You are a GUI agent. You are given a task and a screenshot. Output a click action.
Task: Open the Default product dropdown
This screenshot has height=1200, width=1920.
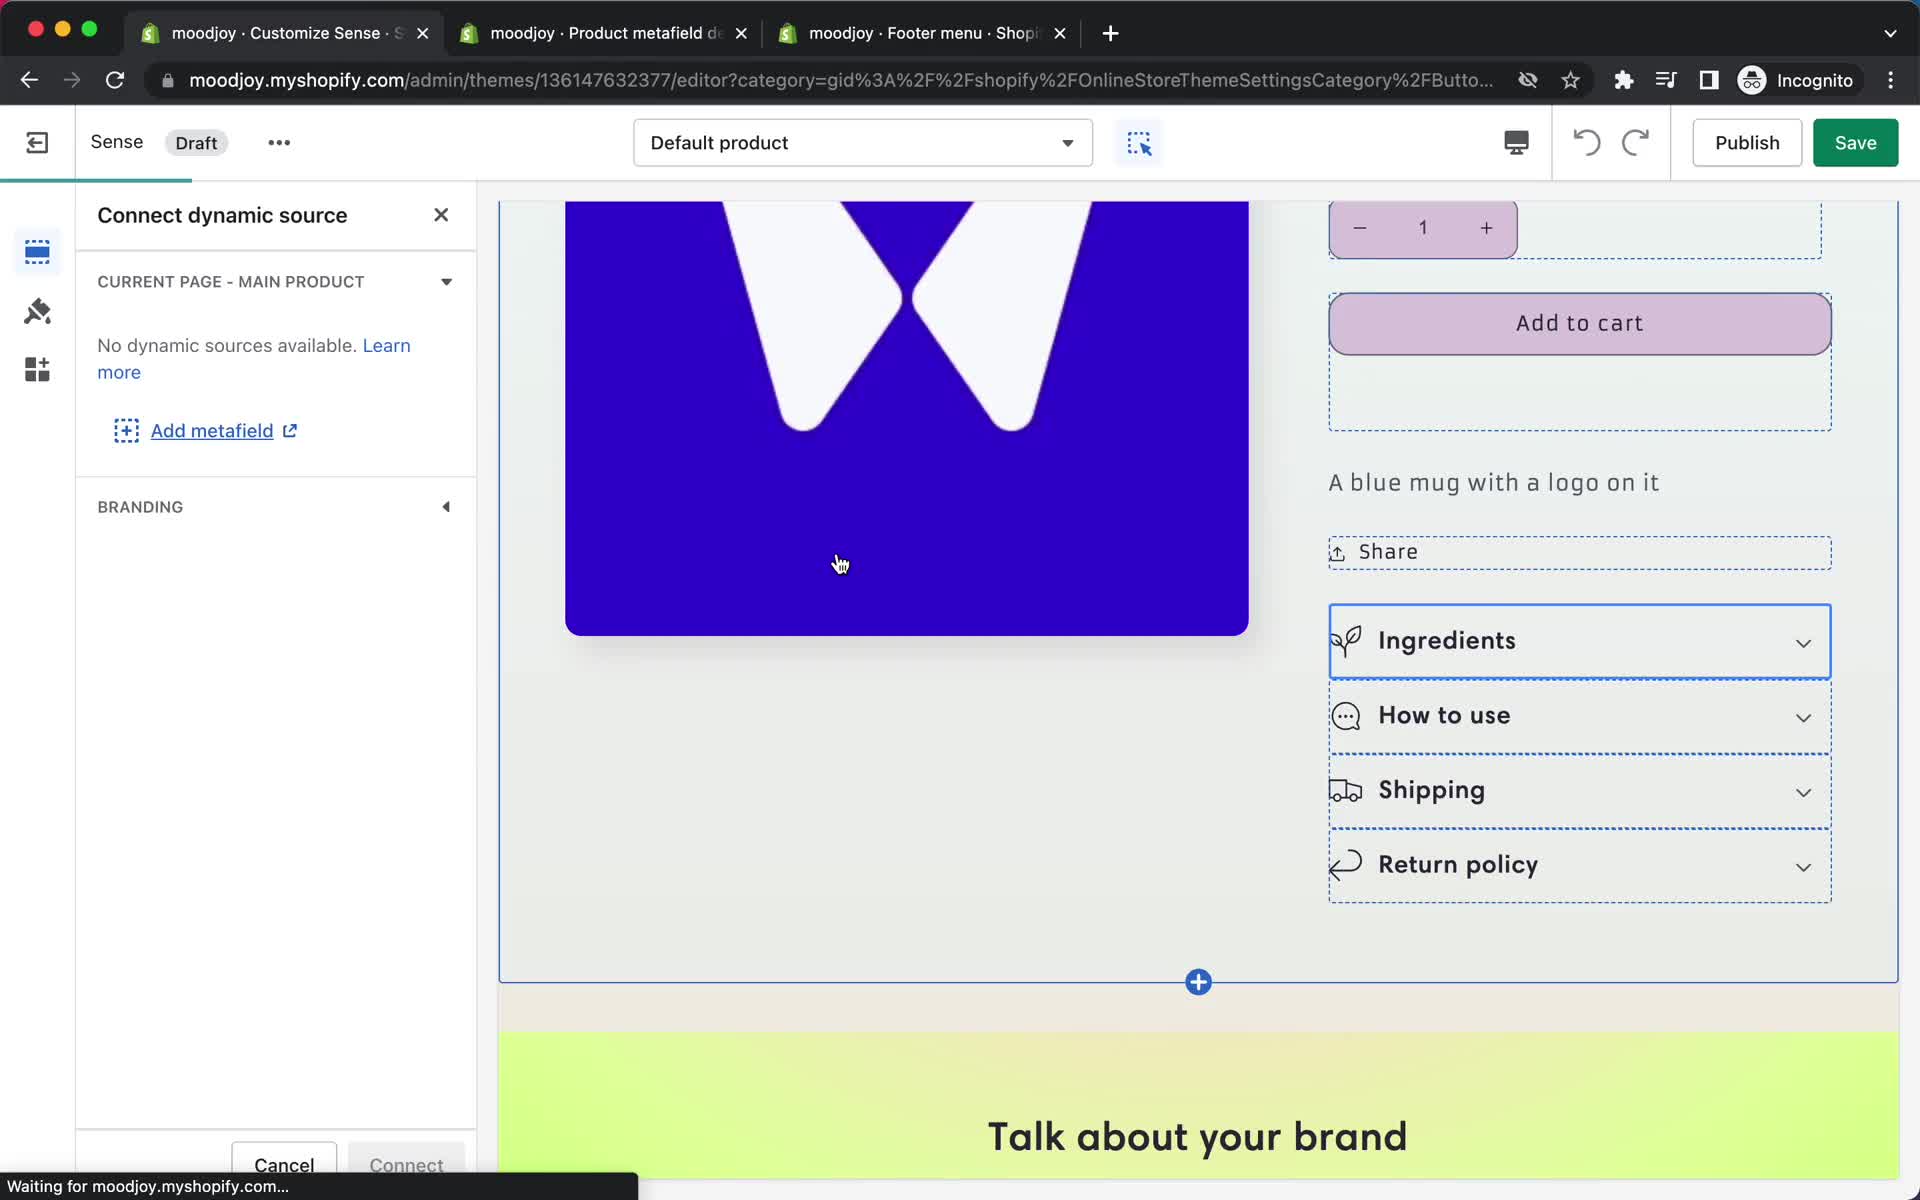tap(863, 142)
